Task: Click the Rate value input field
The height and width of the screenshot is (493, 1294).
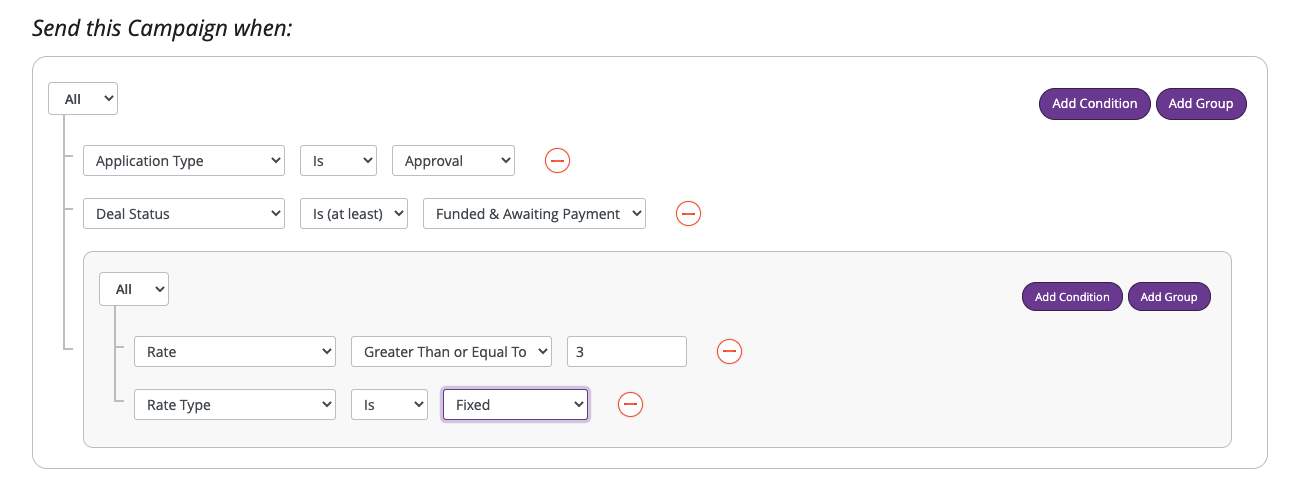Action: point(627,352)
